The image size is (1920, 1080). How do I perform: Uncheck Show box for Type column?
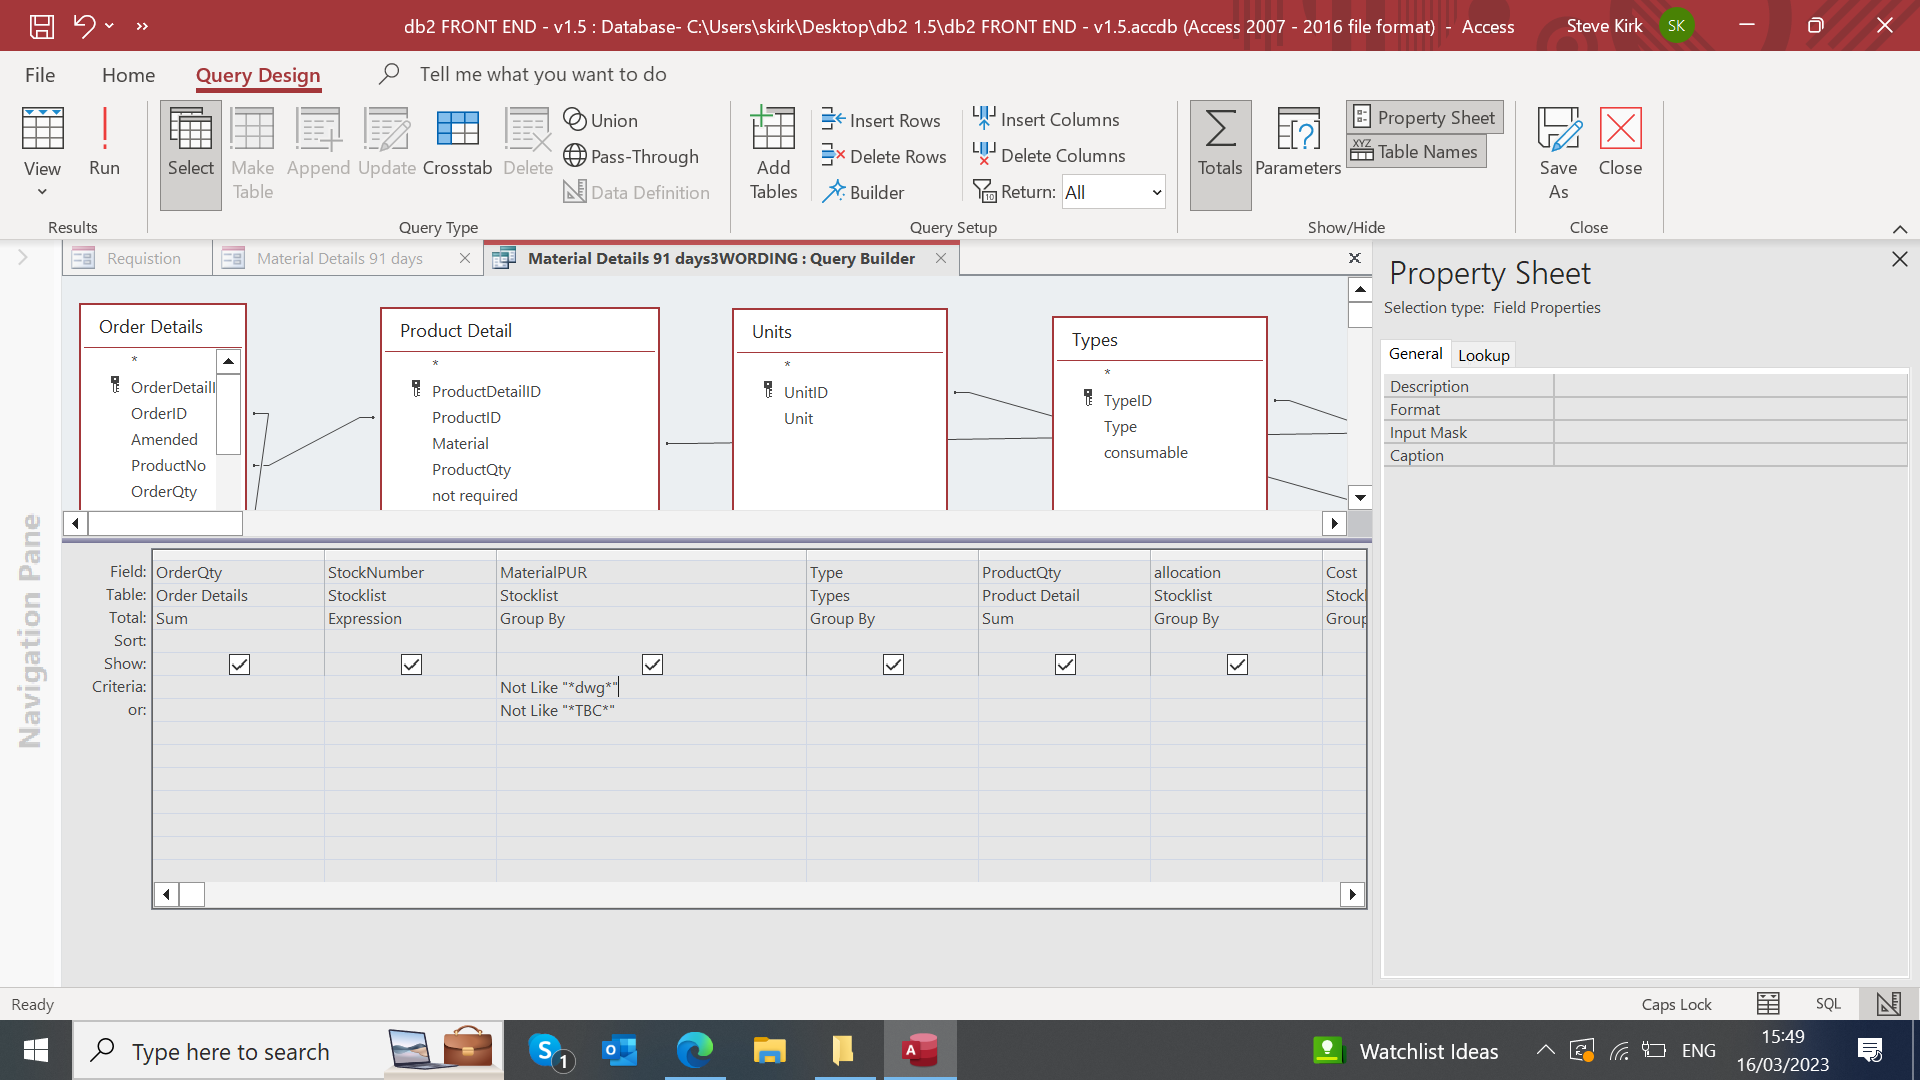(x=893, y=664)
